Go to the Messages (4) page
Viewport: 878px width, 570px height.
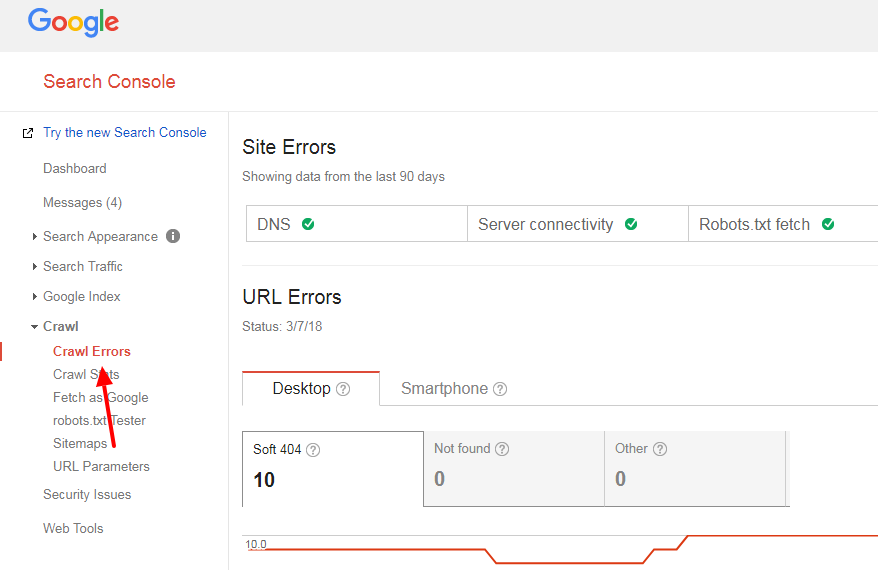click(x=82, y=203)
